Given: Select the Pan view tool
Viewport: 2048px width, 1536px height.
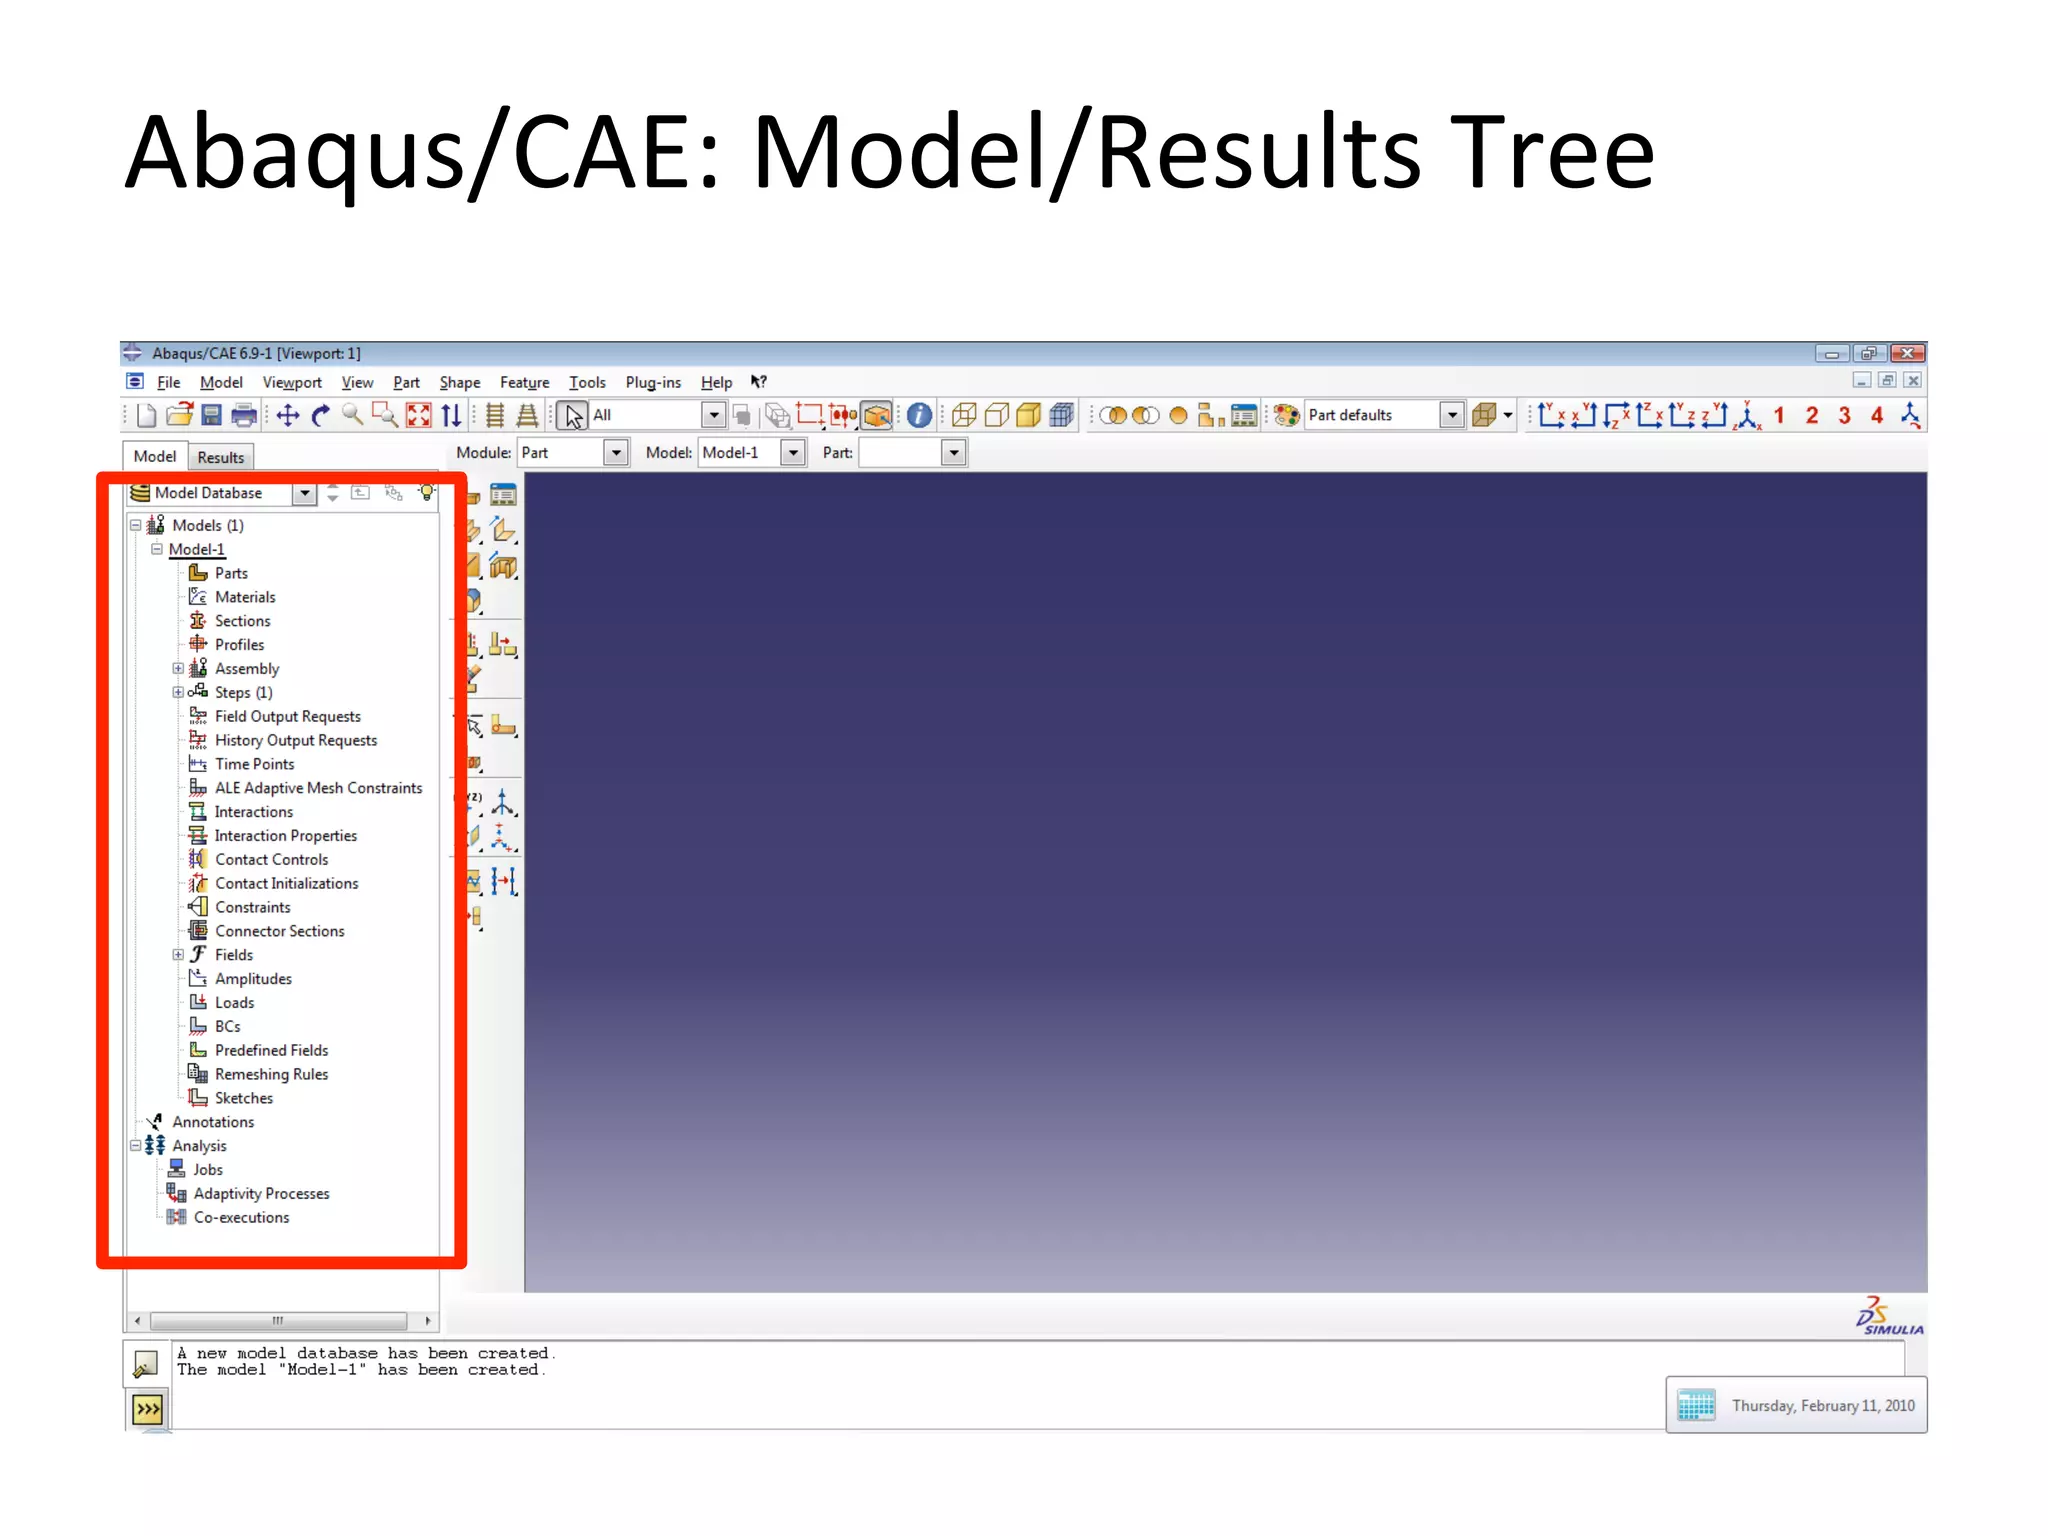Looking at the screenshot, I should [x=288, y=415].
